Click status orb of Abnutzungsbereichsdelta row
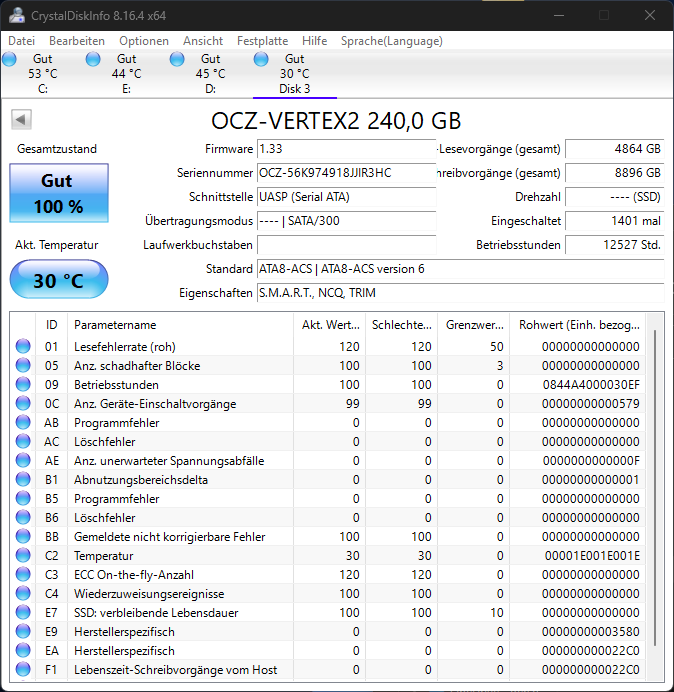Image resolution: width=674 pixels, height=692 pixels. tap(23, 479)
